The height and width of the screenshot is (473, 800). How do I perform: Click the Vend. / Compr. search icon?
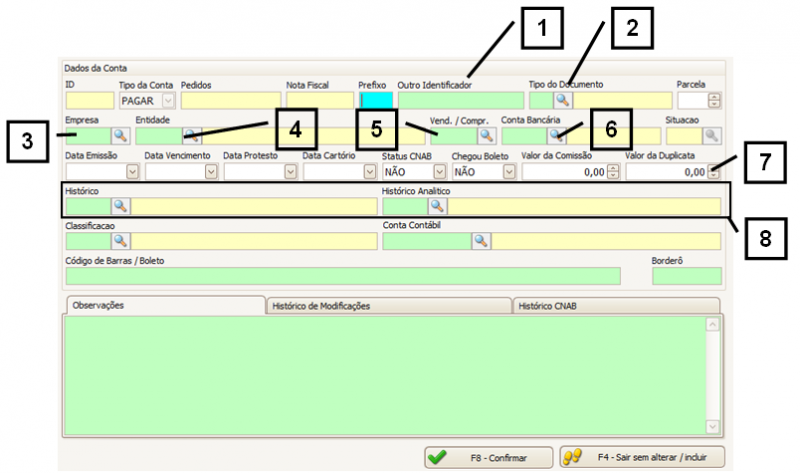tap(486, 136)
